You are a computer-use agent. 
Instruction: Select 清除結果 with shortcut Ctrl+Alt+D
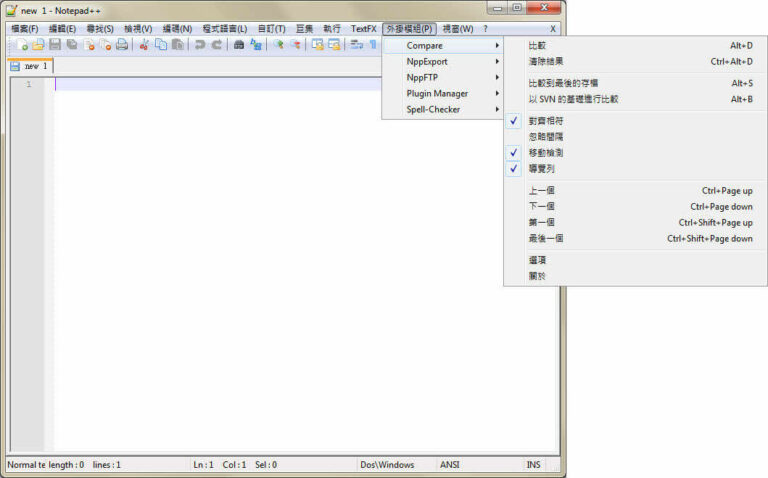click(635, 61)
